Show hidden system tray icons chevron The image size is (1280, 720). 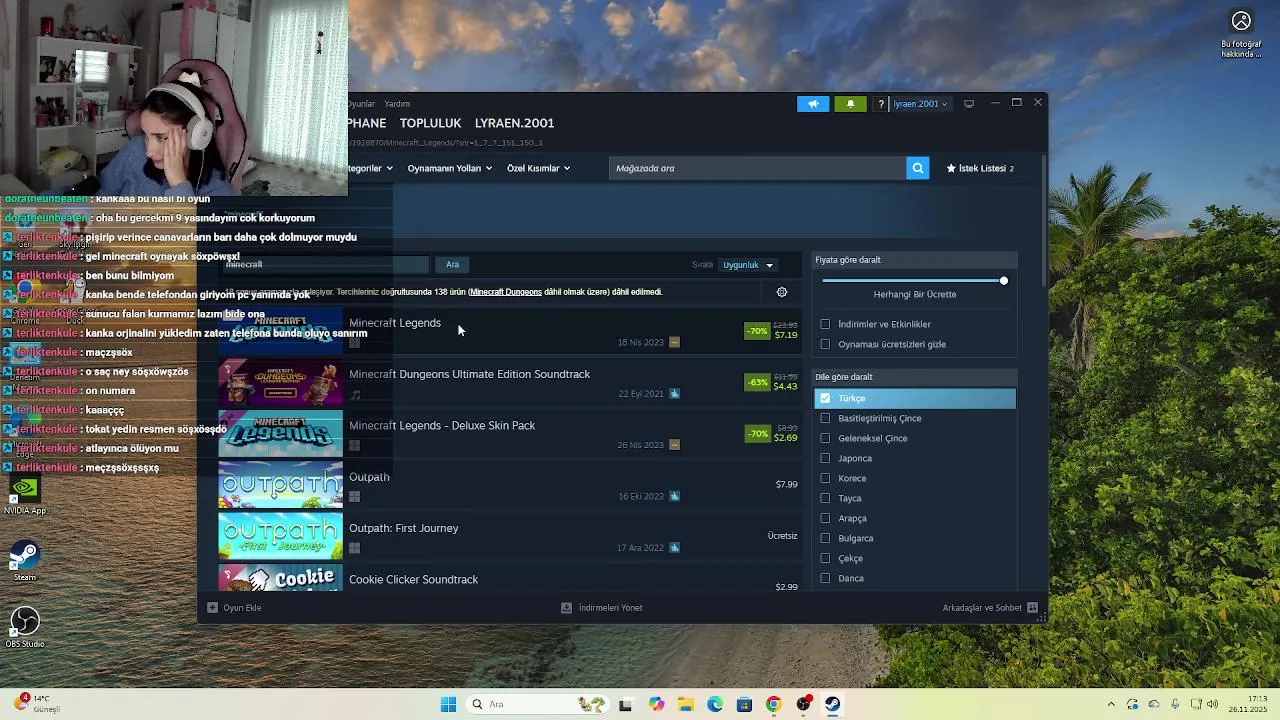pyautogui.click(x=1110, y=704)
